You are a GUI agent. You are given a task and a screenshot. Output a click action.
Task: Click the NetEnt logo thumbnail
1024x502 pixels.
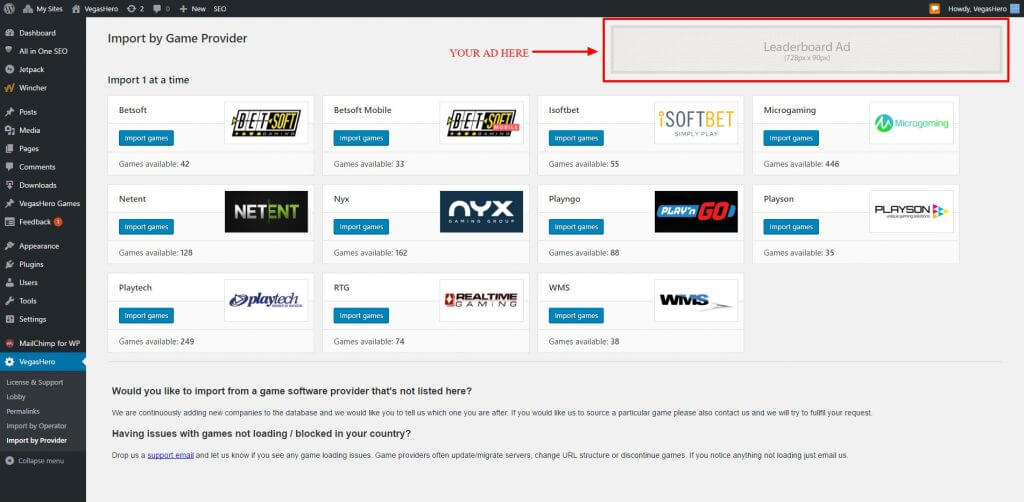click(x=266, y=212)
